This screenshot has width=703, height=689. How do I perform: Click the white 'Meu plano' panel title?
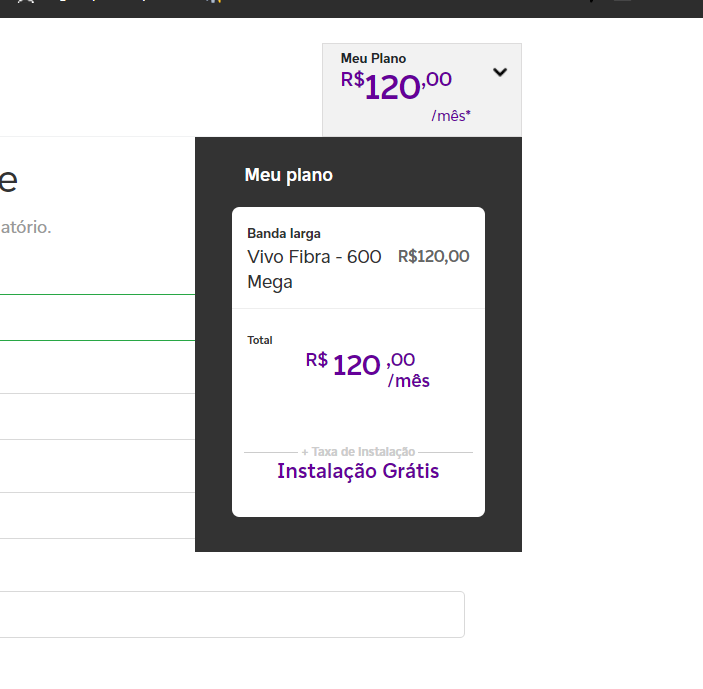(289, 175)
